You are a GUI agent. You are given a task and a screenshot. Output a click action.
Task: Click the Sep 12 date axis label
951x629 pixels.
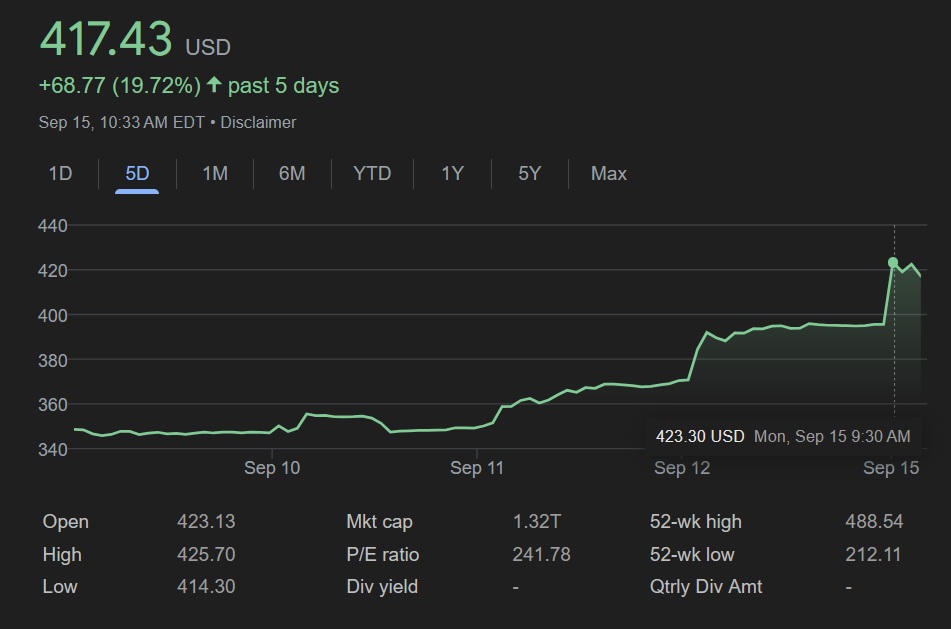682,468
